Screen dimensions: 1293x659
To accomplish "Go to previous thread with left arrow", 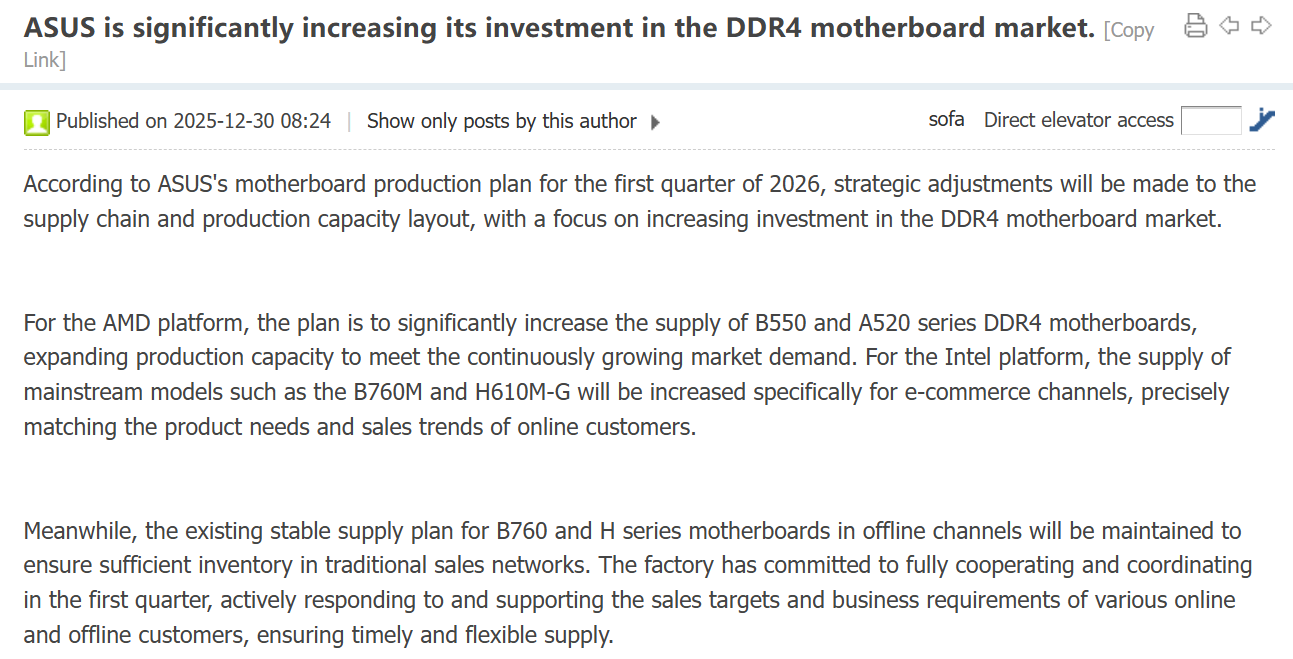I will point(1229,26).
